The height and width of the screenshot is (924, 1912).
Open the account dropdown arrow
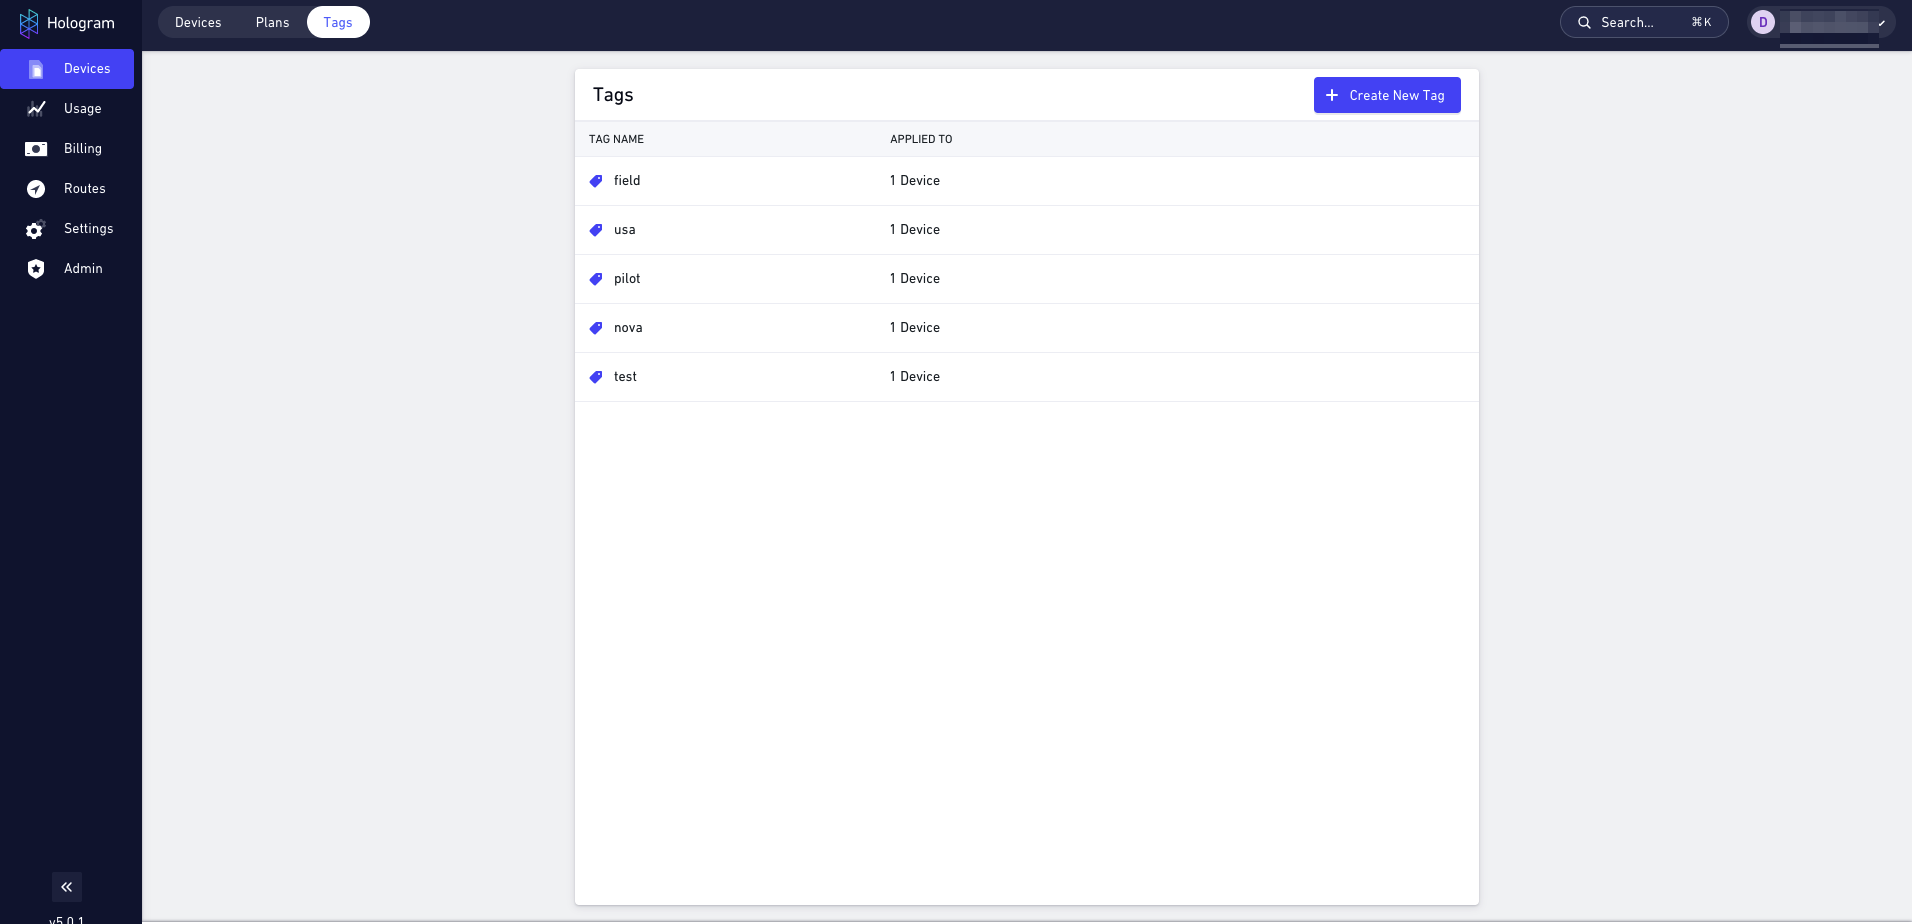click(1882, 23)
